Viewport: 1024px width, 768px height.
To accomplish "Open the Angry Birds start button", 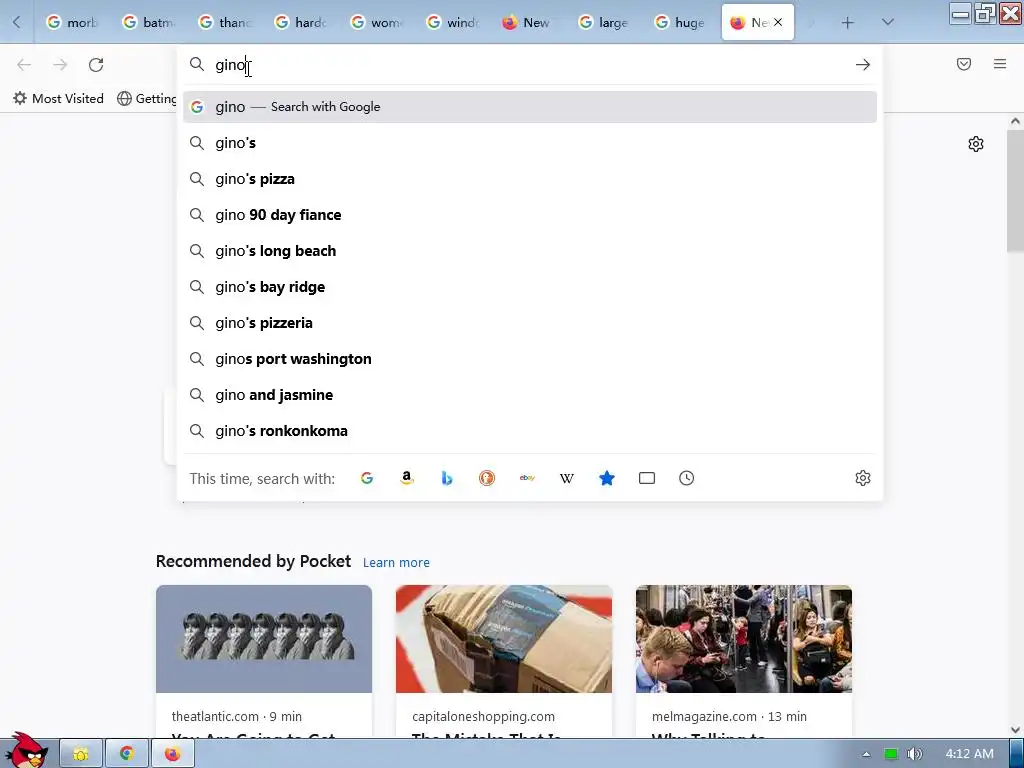I will tap(25, 750).
